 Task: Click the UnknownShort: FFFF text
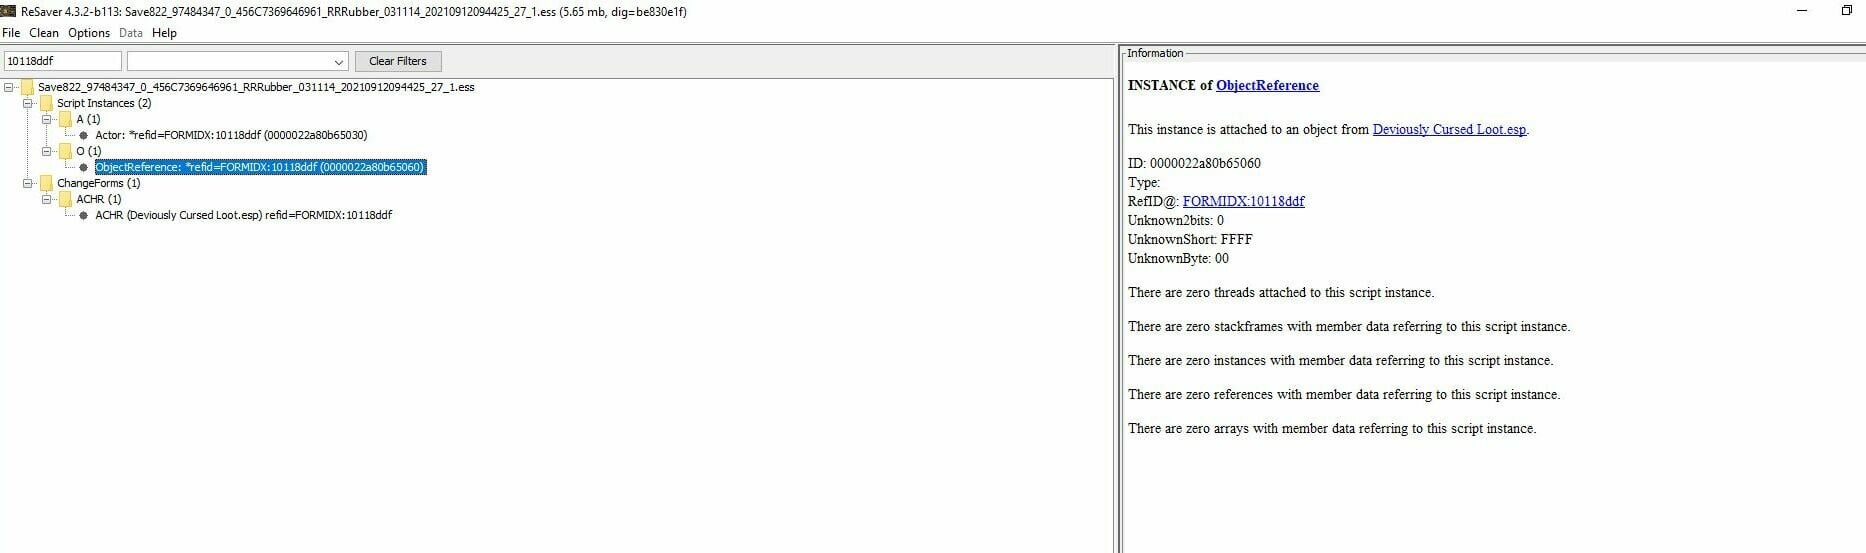coord(1190,239)
